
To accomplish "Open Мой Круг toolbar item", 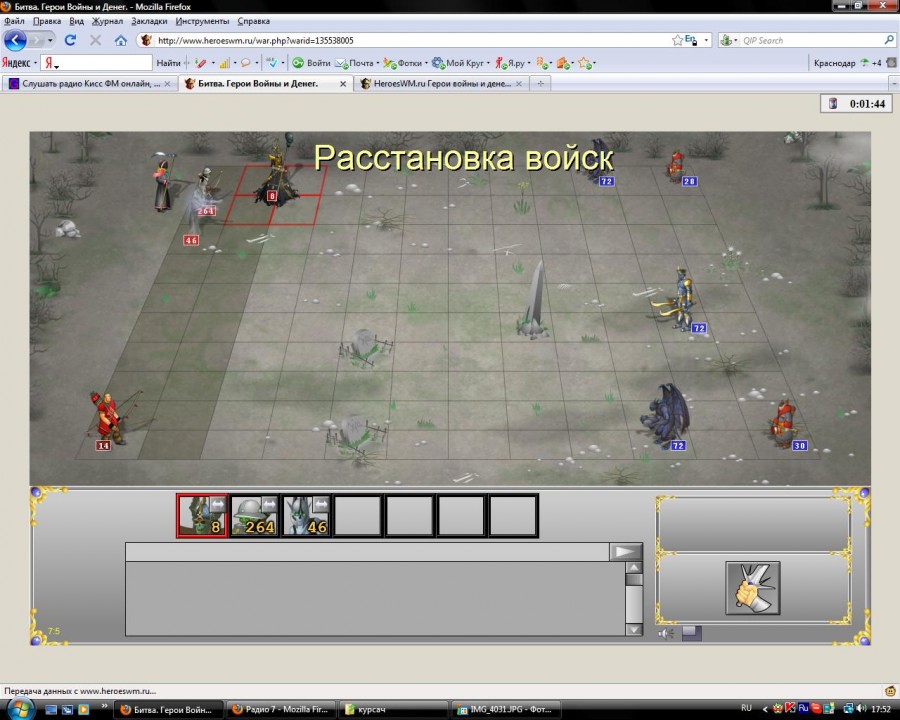I will [458, 63].
